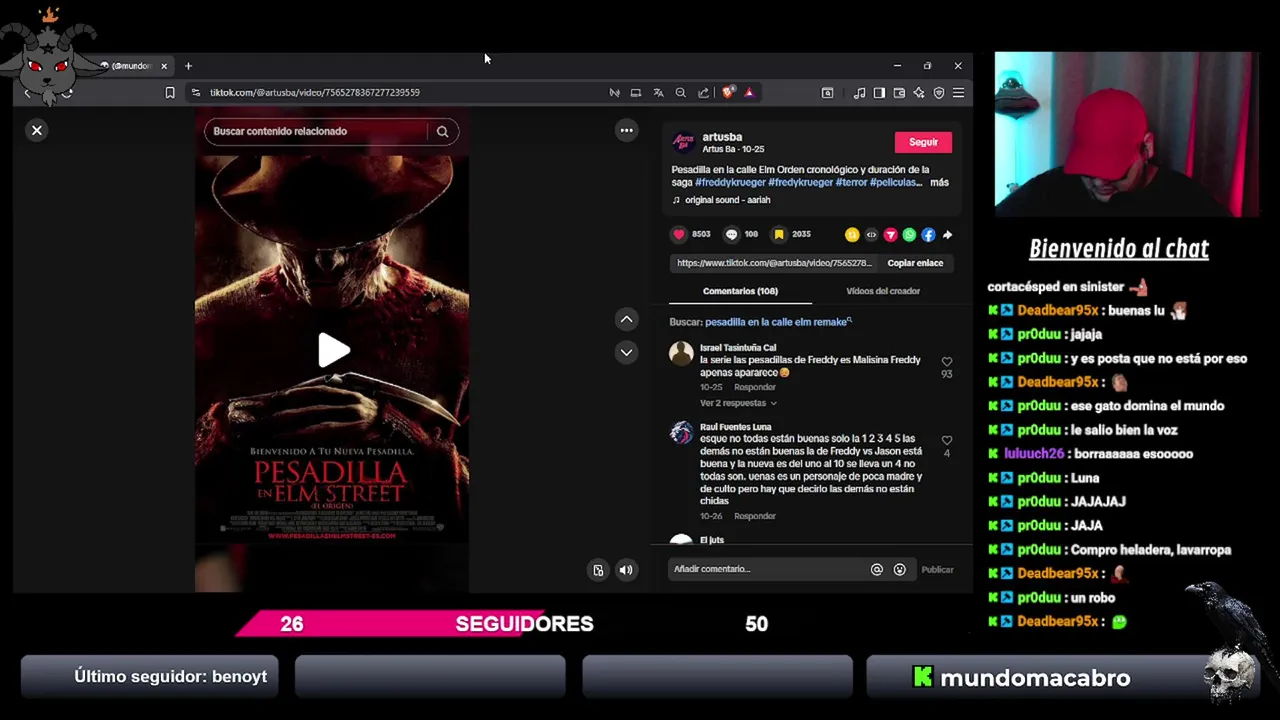
Task: Close the @mundomacabro browser tab
Action: pos(164,66)
